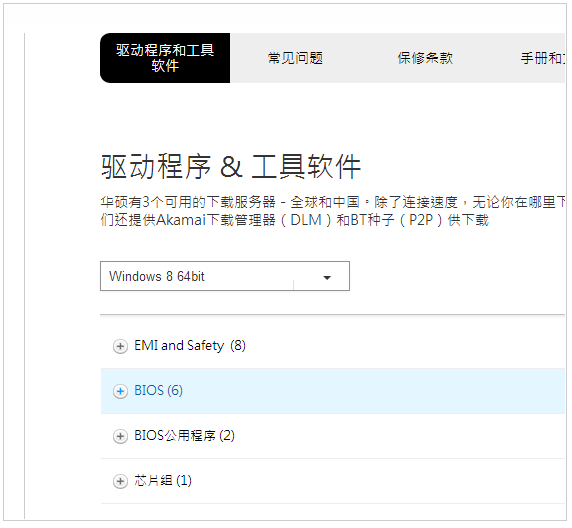Select the Windows 8 64bit combo box text
572x528 pixels.
157,277
